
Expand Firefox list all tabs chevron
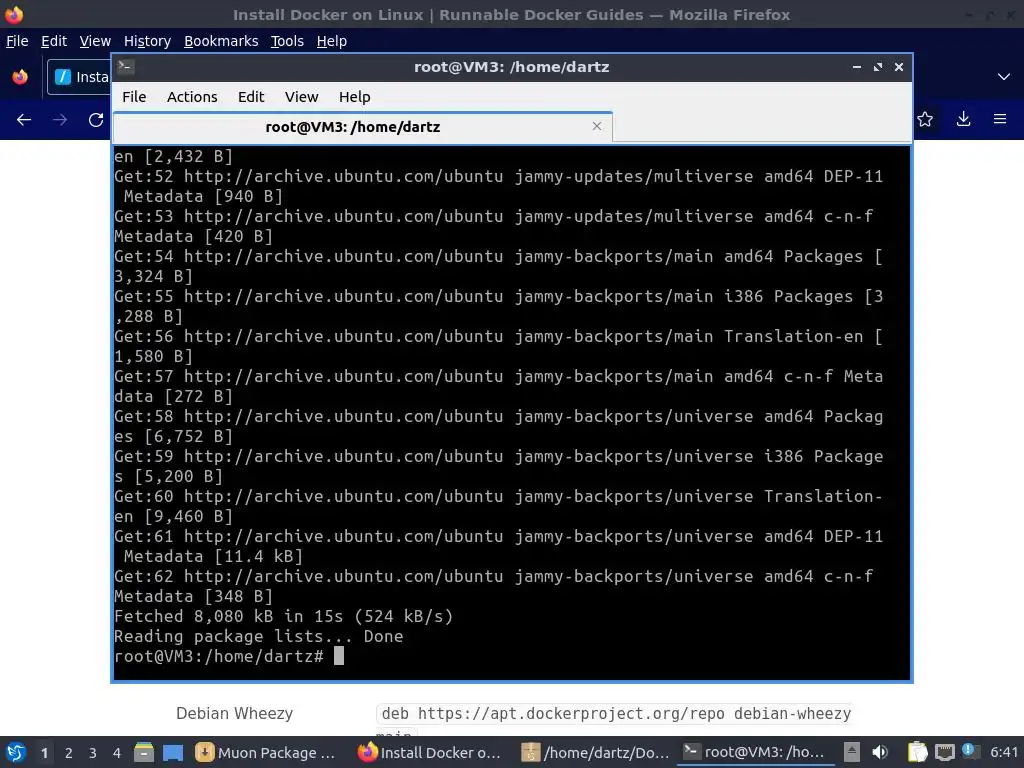click(1004, 76)
